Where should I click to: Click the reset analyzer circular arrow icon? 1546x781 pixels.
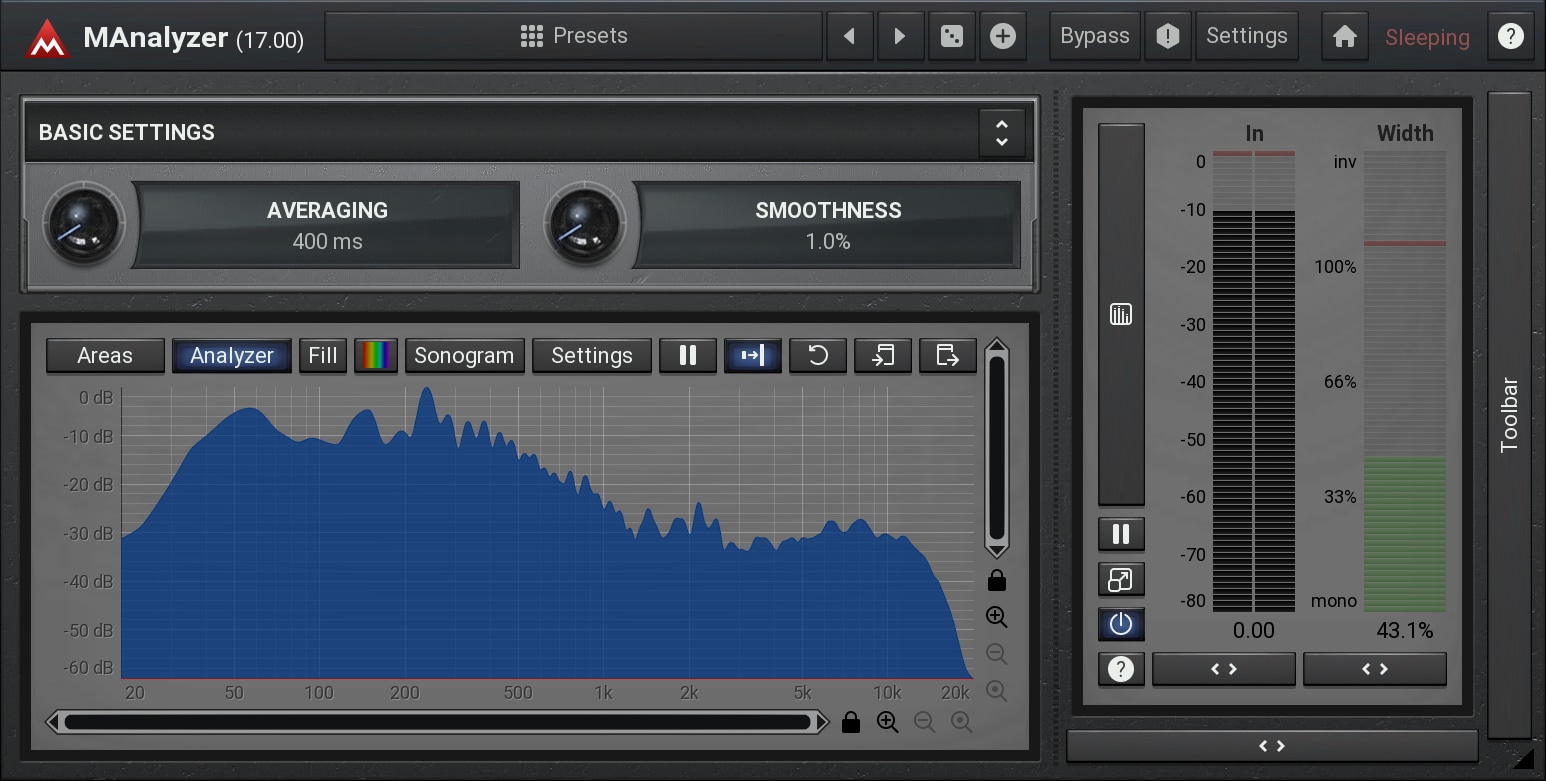817,355
